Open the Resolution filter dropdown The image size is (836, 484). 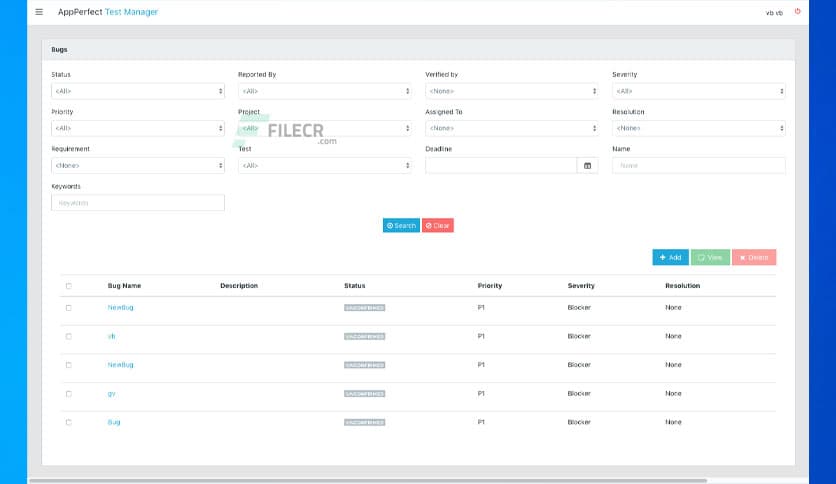[698, 128]
